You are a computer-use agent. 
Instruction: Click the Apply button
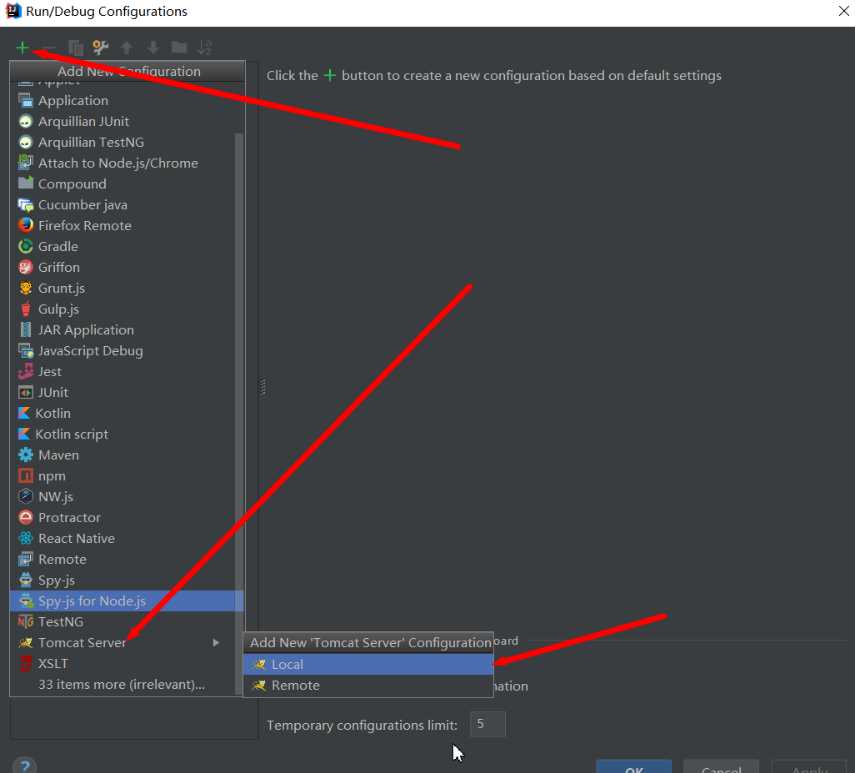(809, 766)
